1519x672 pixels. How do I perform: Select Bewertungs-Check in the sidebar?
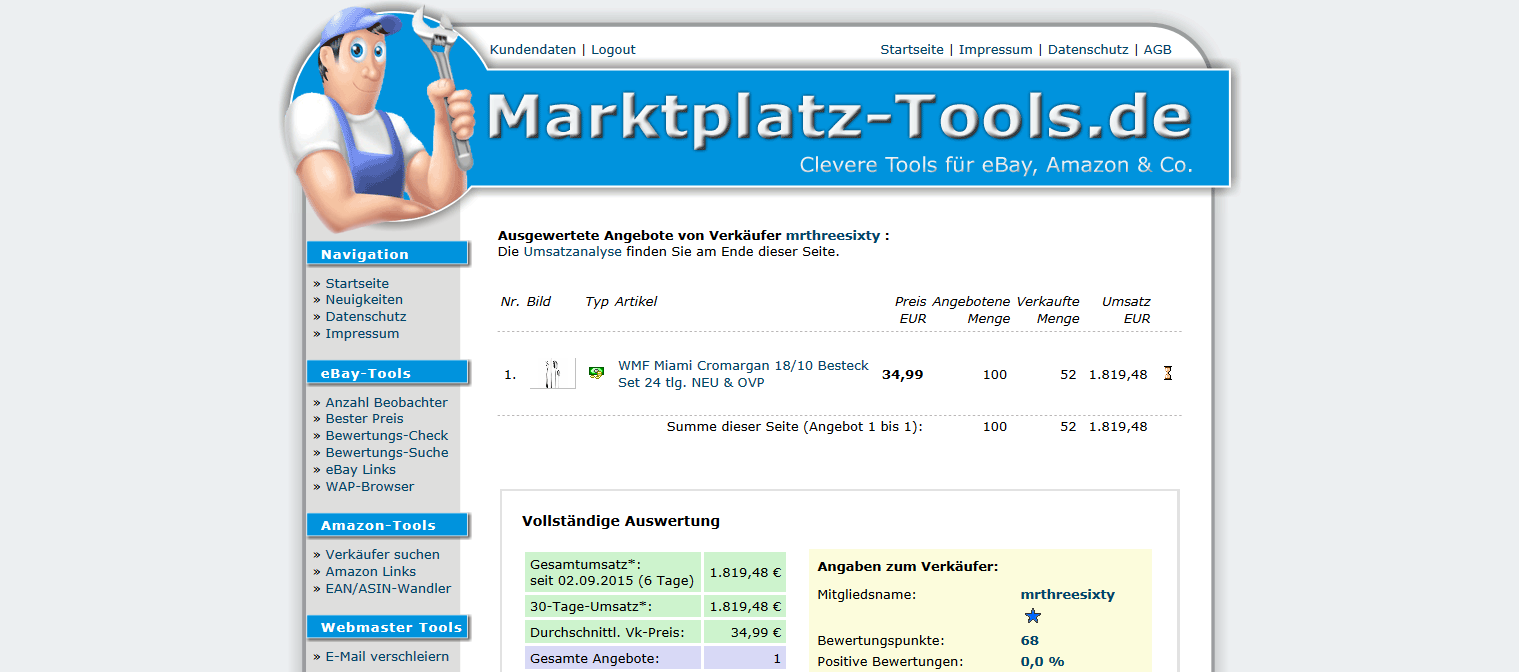[386, 435]
